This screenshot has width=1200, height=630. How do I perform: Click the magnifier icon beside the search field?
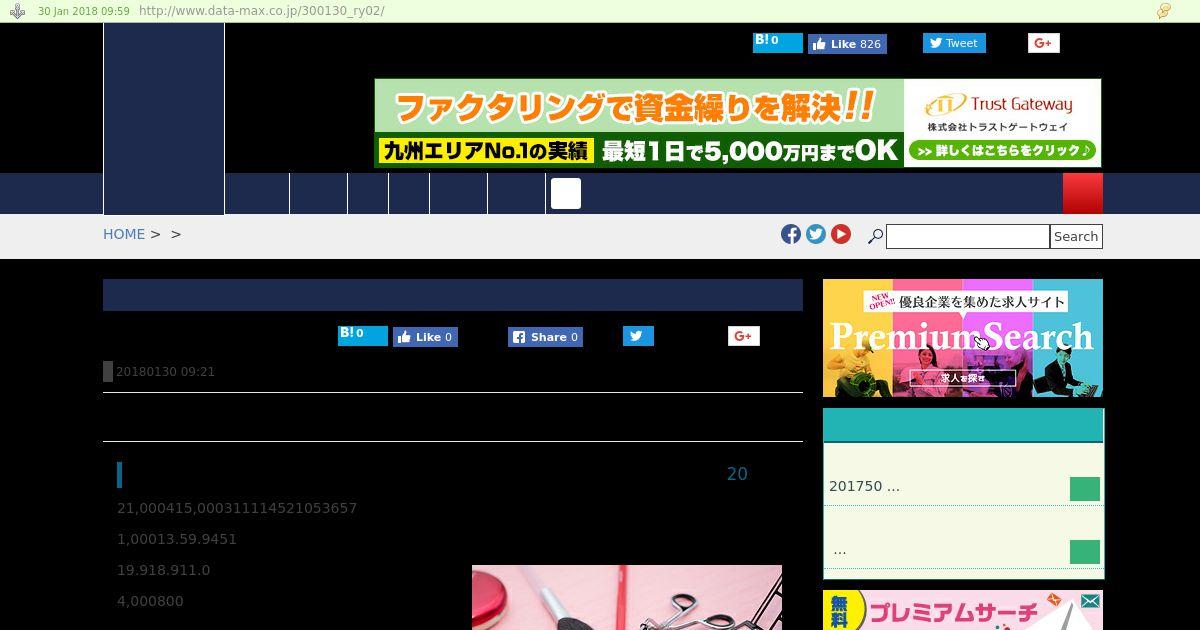(875, 237)
